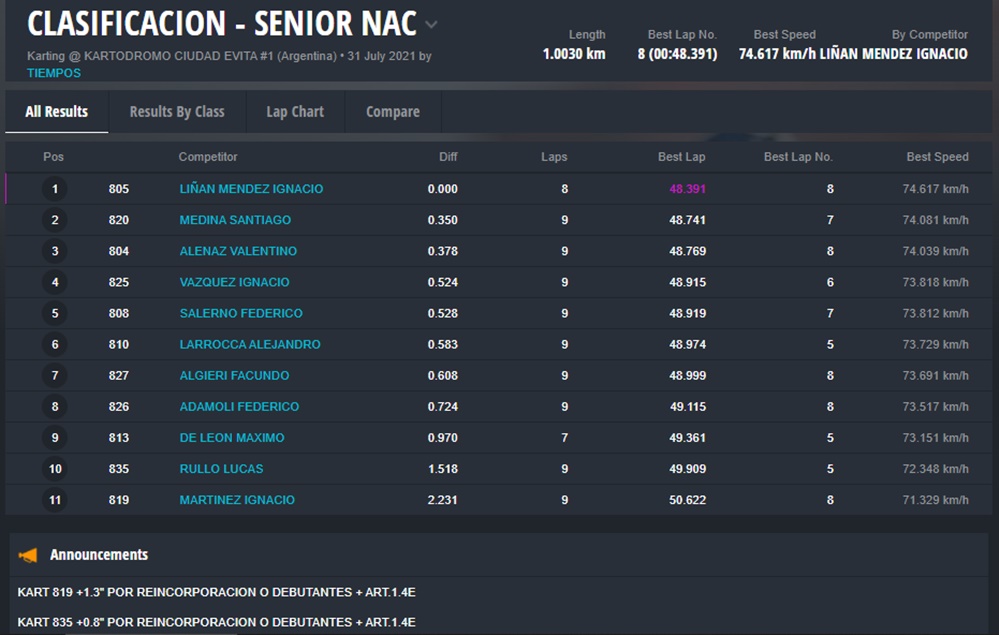Viewport: 999px width, 635px height.
Task: Select the All Results tab
Action: [56, 112]
